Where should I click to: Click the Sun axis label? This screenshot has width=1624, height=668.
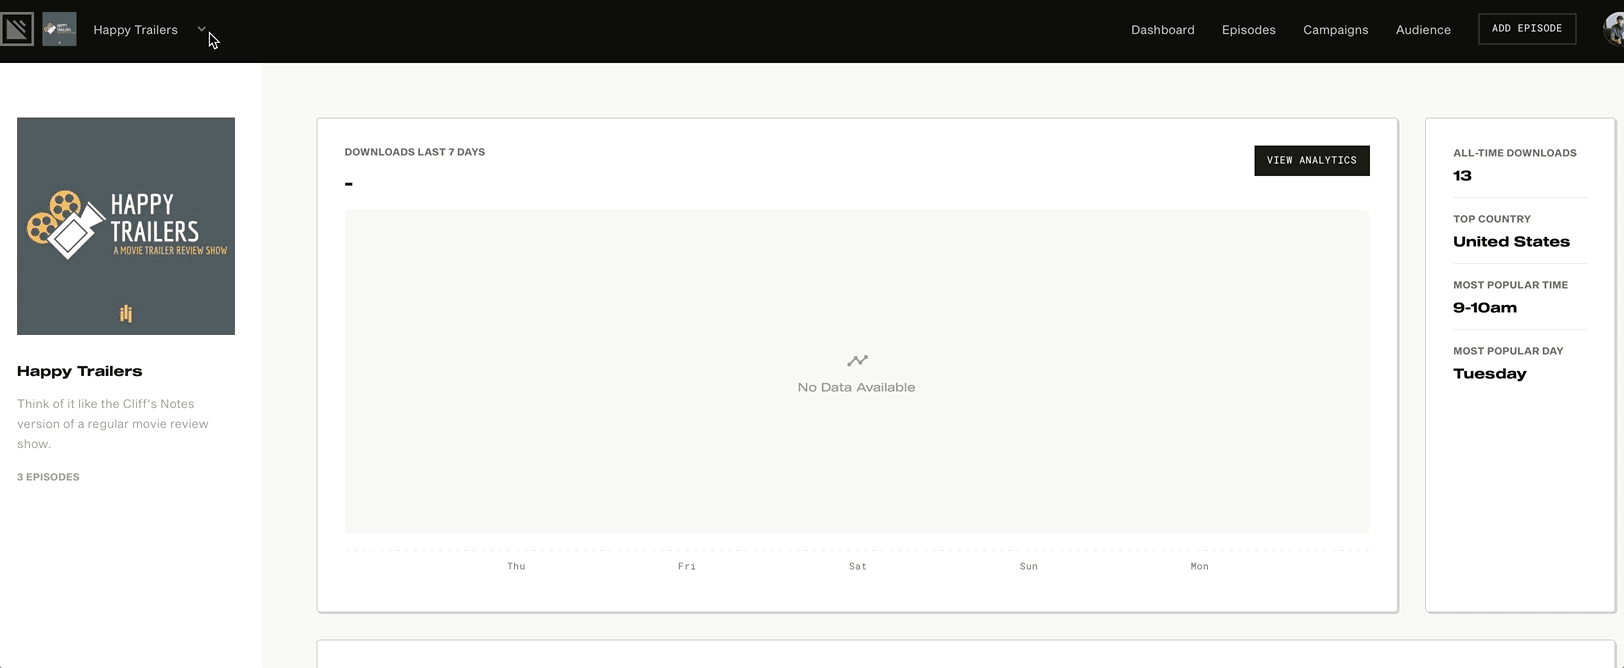1029,566
